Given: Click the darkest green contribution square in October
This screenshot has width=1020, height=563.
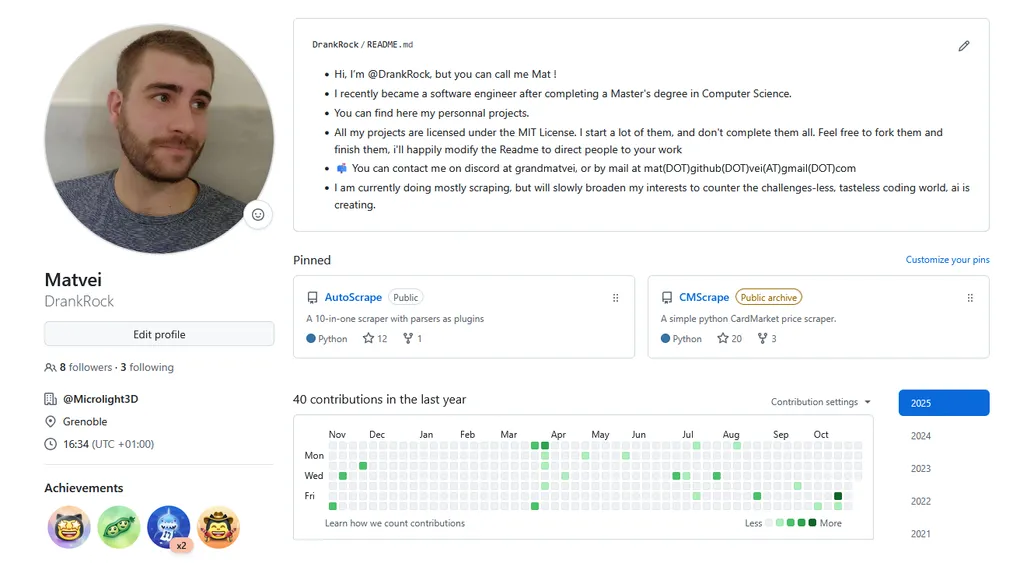Looking at the screenshot, I should point(838,496).
